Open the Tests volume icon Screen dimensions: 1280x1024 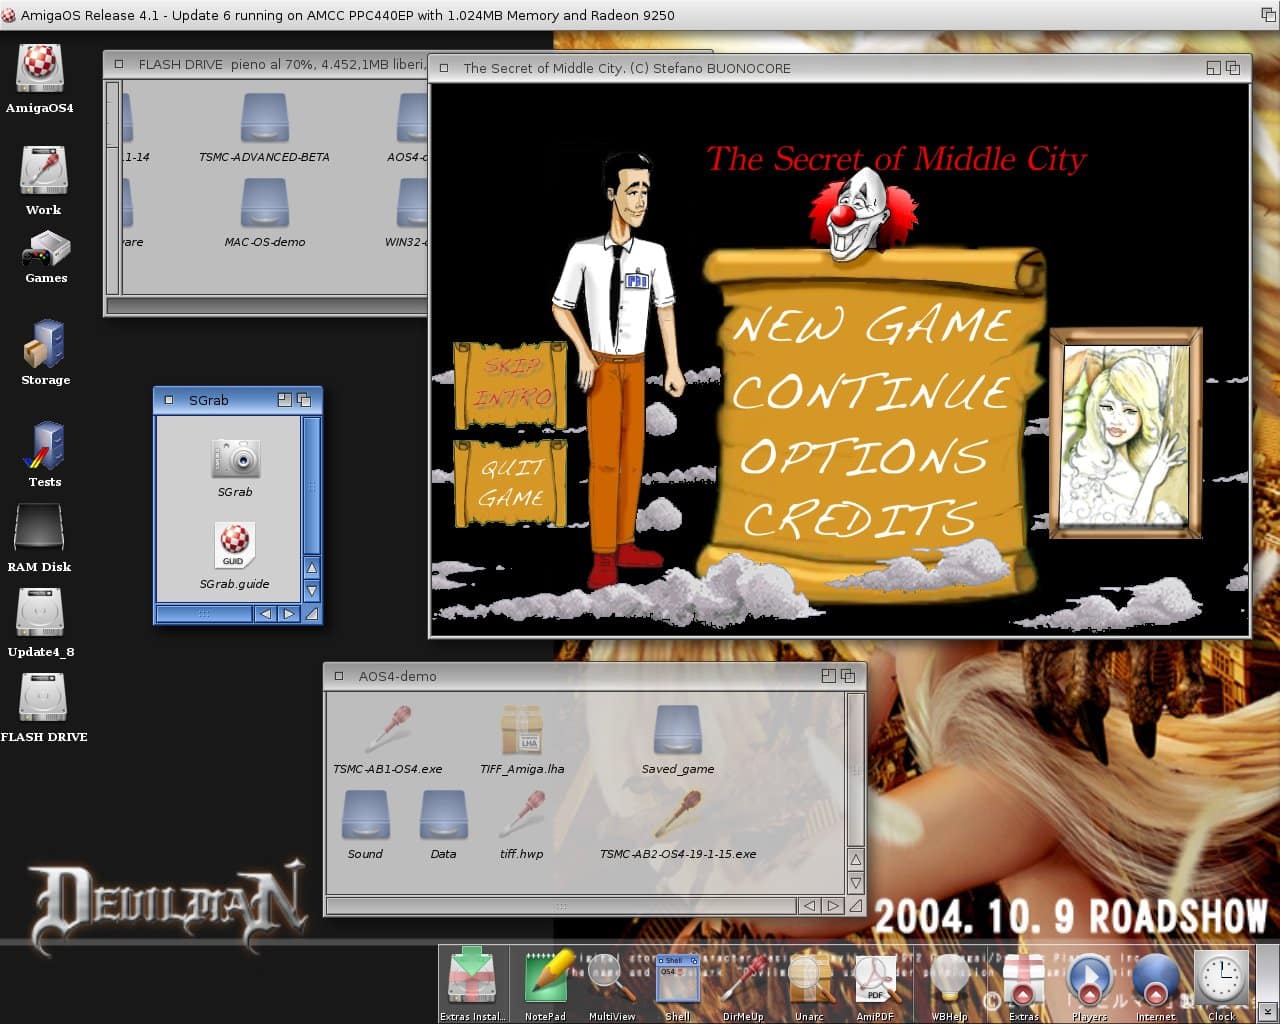click(x=45, y=446)
